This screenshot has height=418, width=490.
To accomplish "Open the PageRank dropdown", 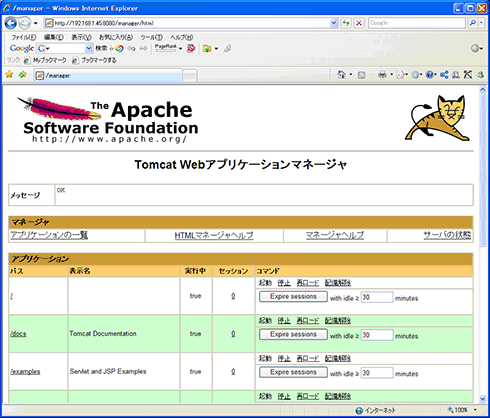I will pyautogui.click(x=180, y=49).
